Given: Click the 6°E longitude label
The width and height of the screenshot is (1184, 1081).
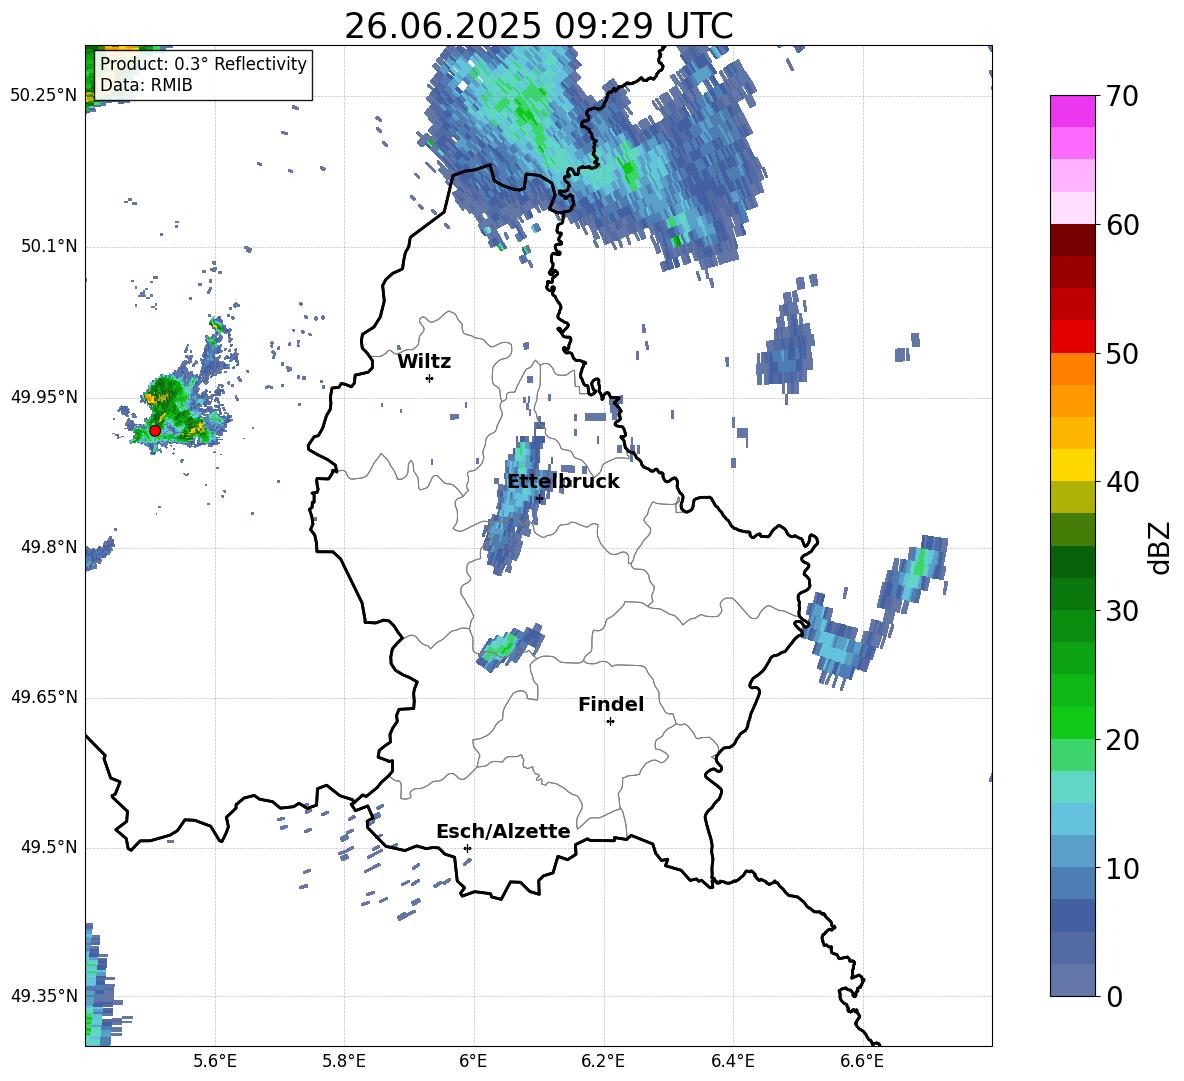Looking at the screenshot, I should [474, 1061].
